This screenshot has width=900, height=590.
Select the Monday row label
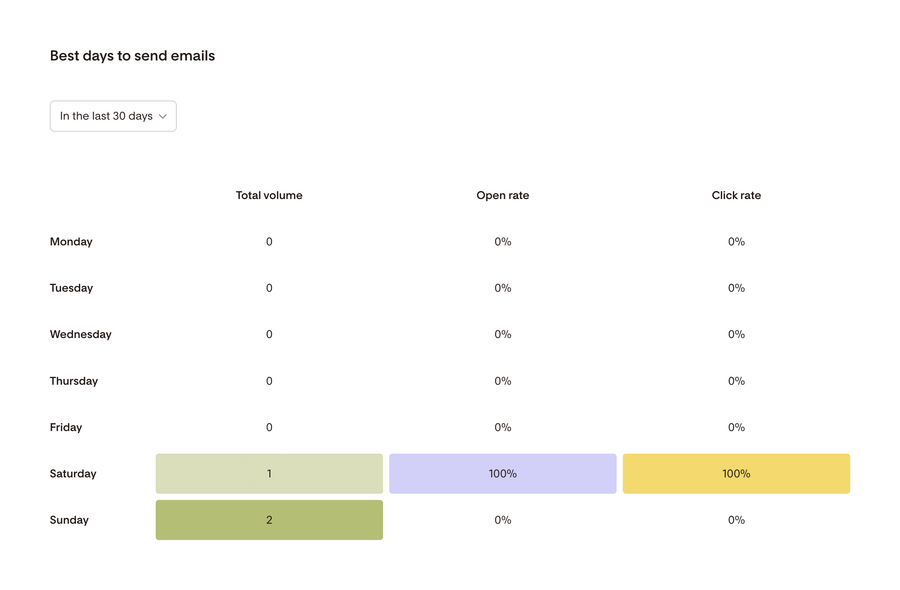coord(71,241)
